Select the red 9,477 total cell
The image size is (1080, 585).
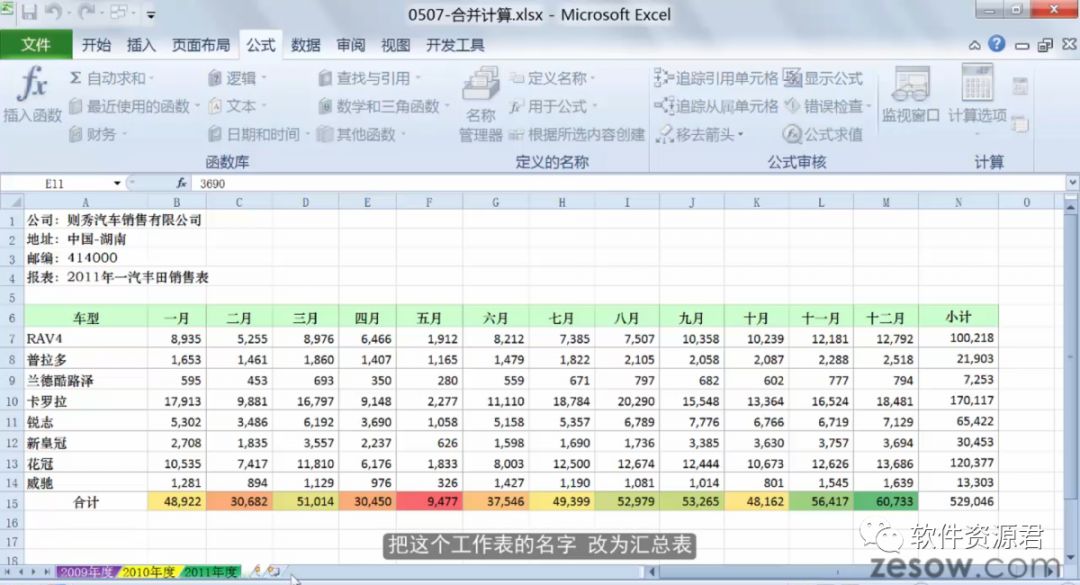(429, 502)
